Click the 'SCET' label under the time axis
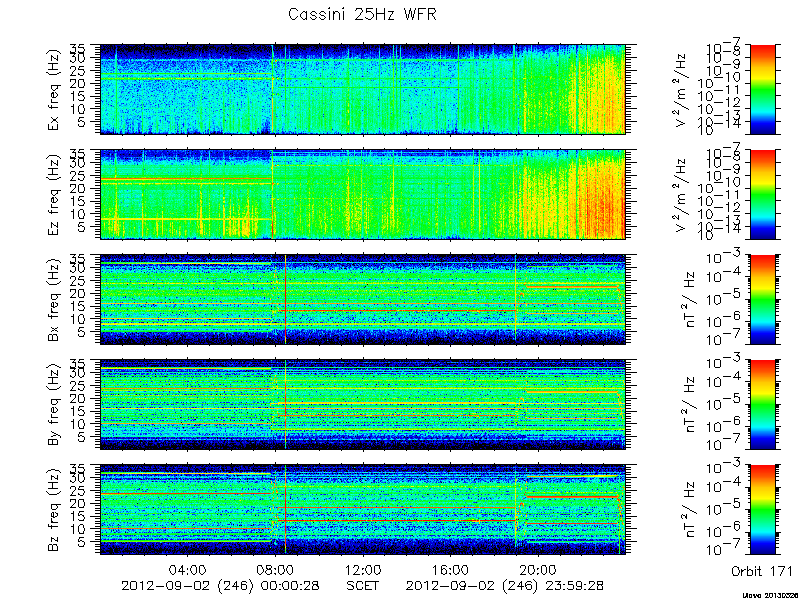The width and height of the screenshot is (800, 600). (x=362, y=586)
